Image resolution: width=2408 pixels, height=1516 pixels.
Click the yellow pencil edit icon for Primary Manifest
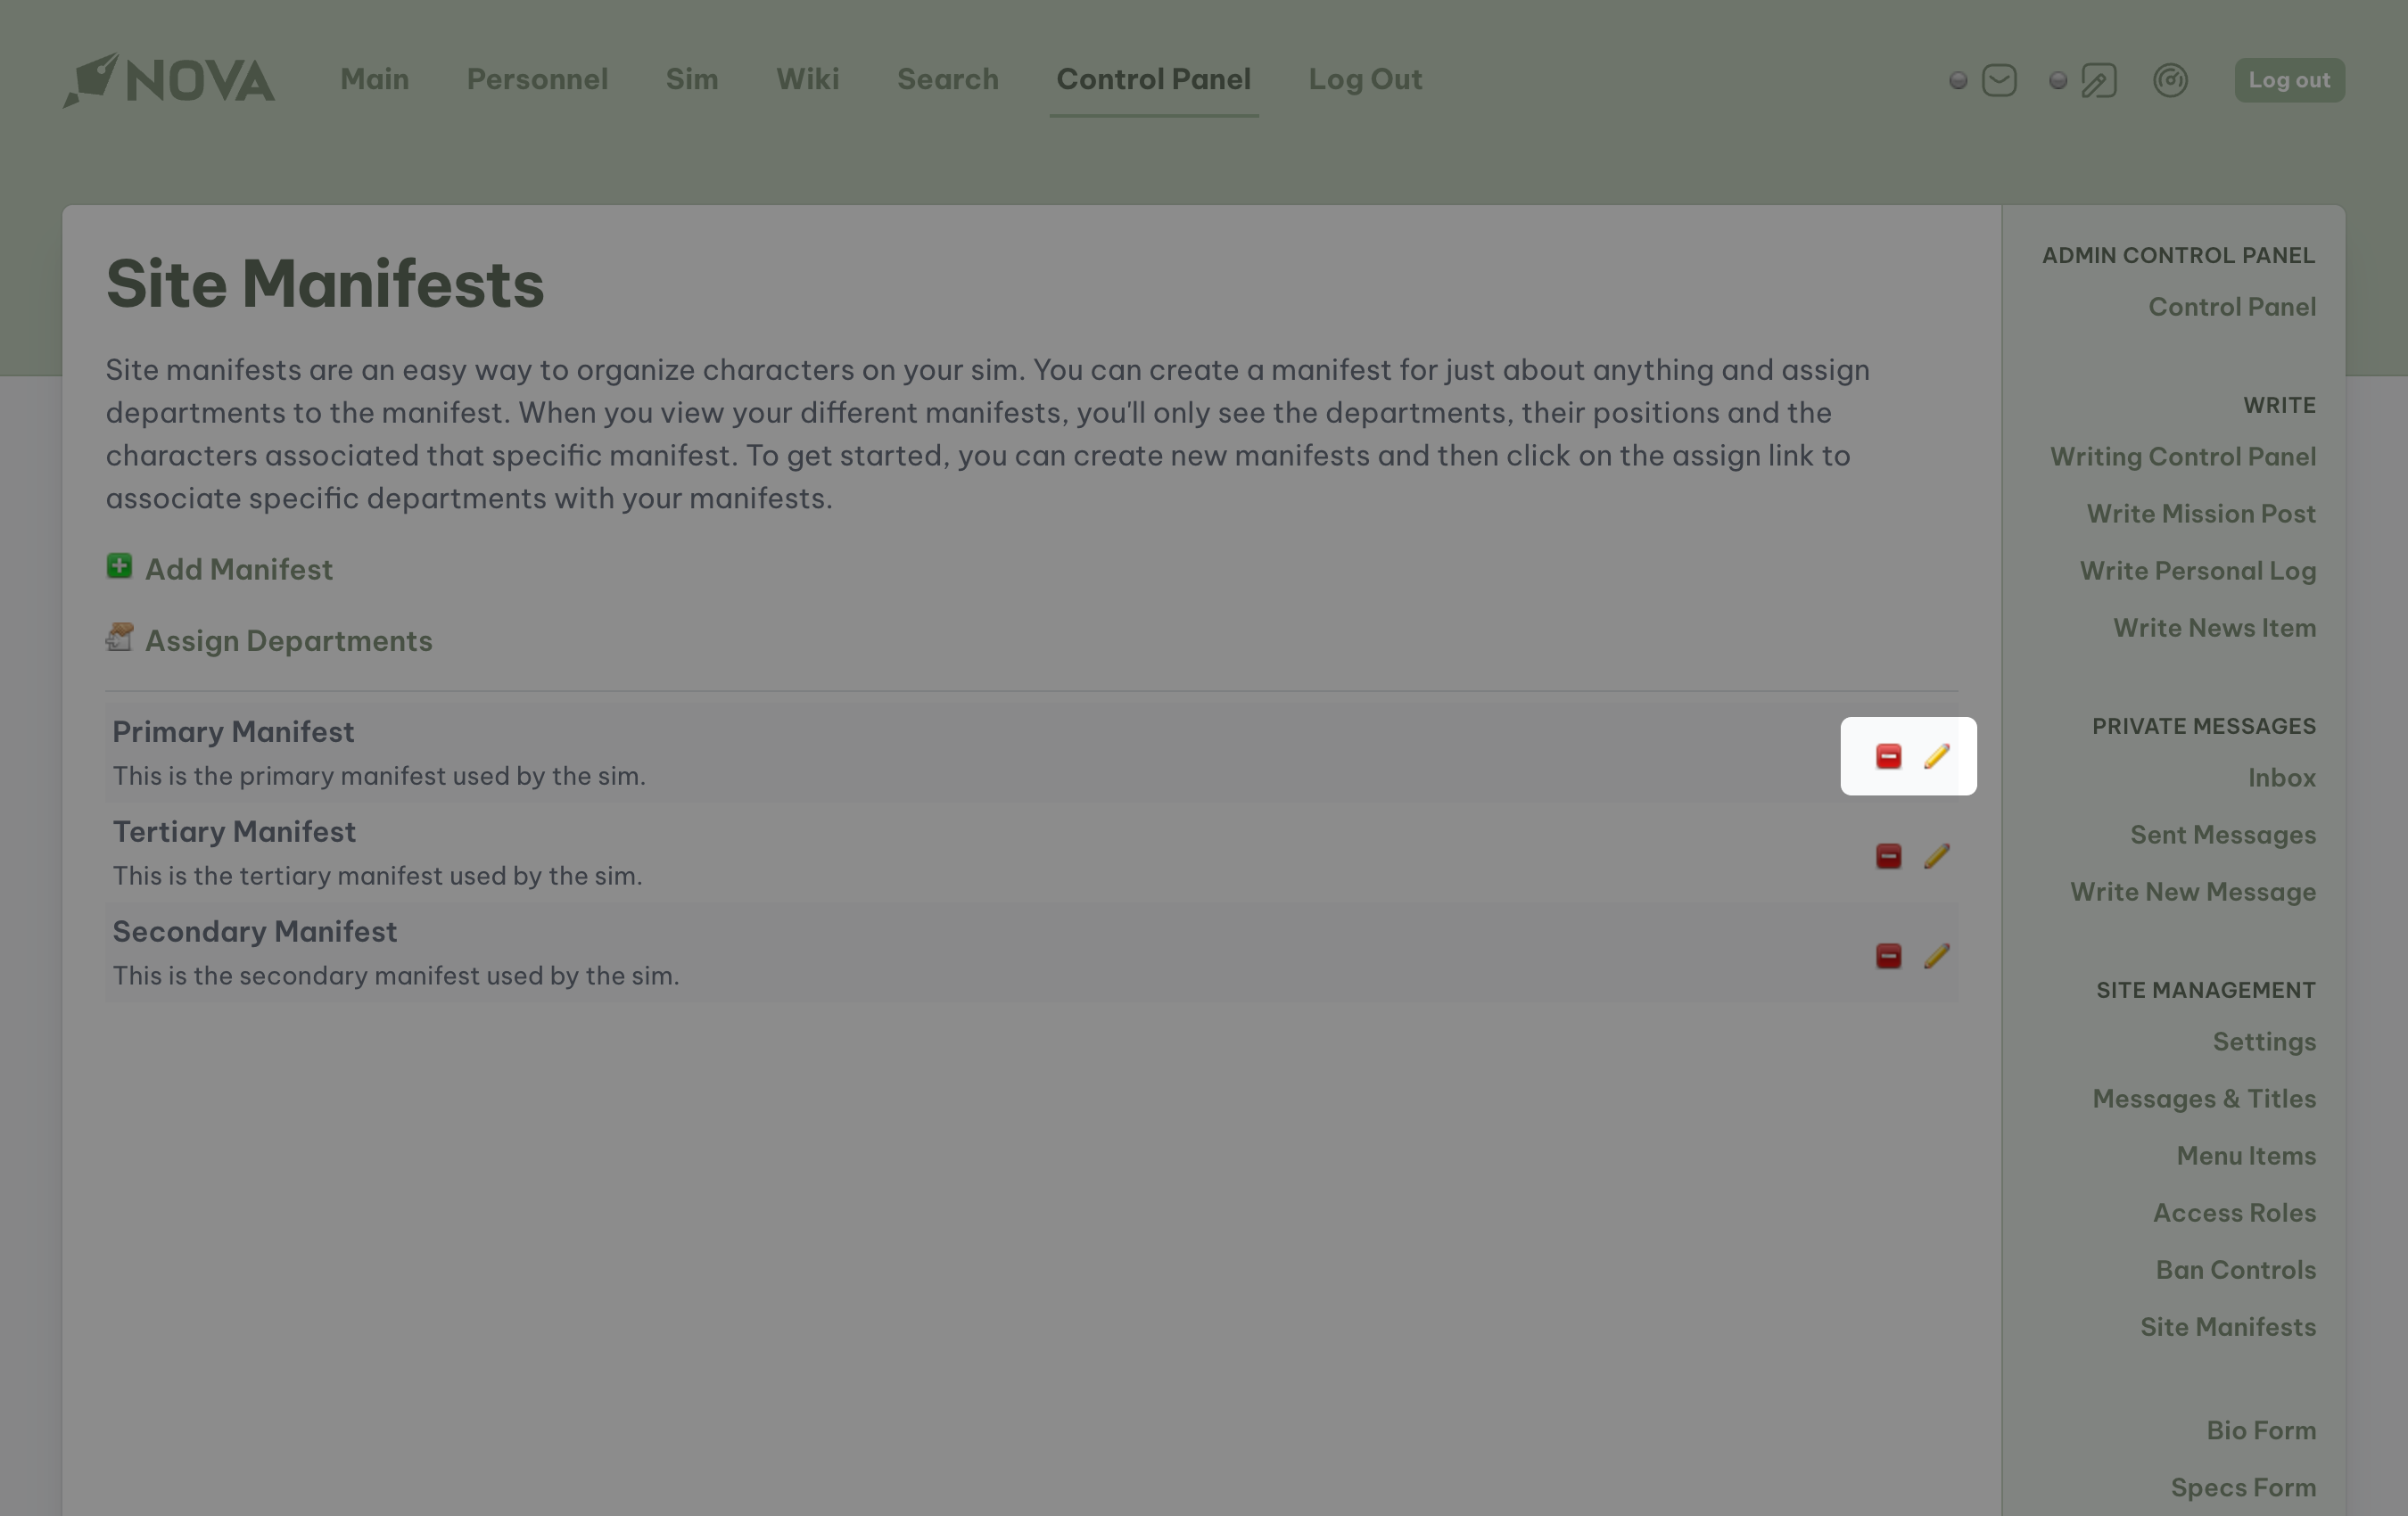click(x=1936, y=756)
